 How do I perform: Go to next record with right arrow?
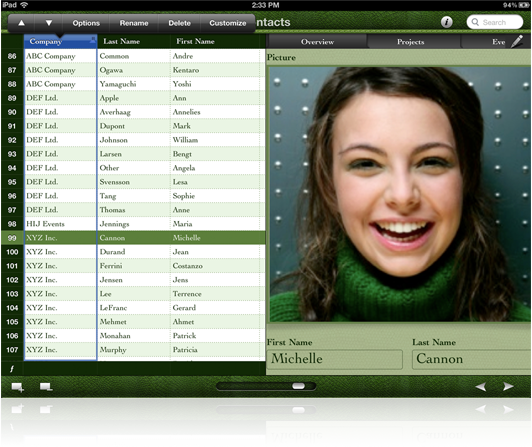(x=508, y=386)
